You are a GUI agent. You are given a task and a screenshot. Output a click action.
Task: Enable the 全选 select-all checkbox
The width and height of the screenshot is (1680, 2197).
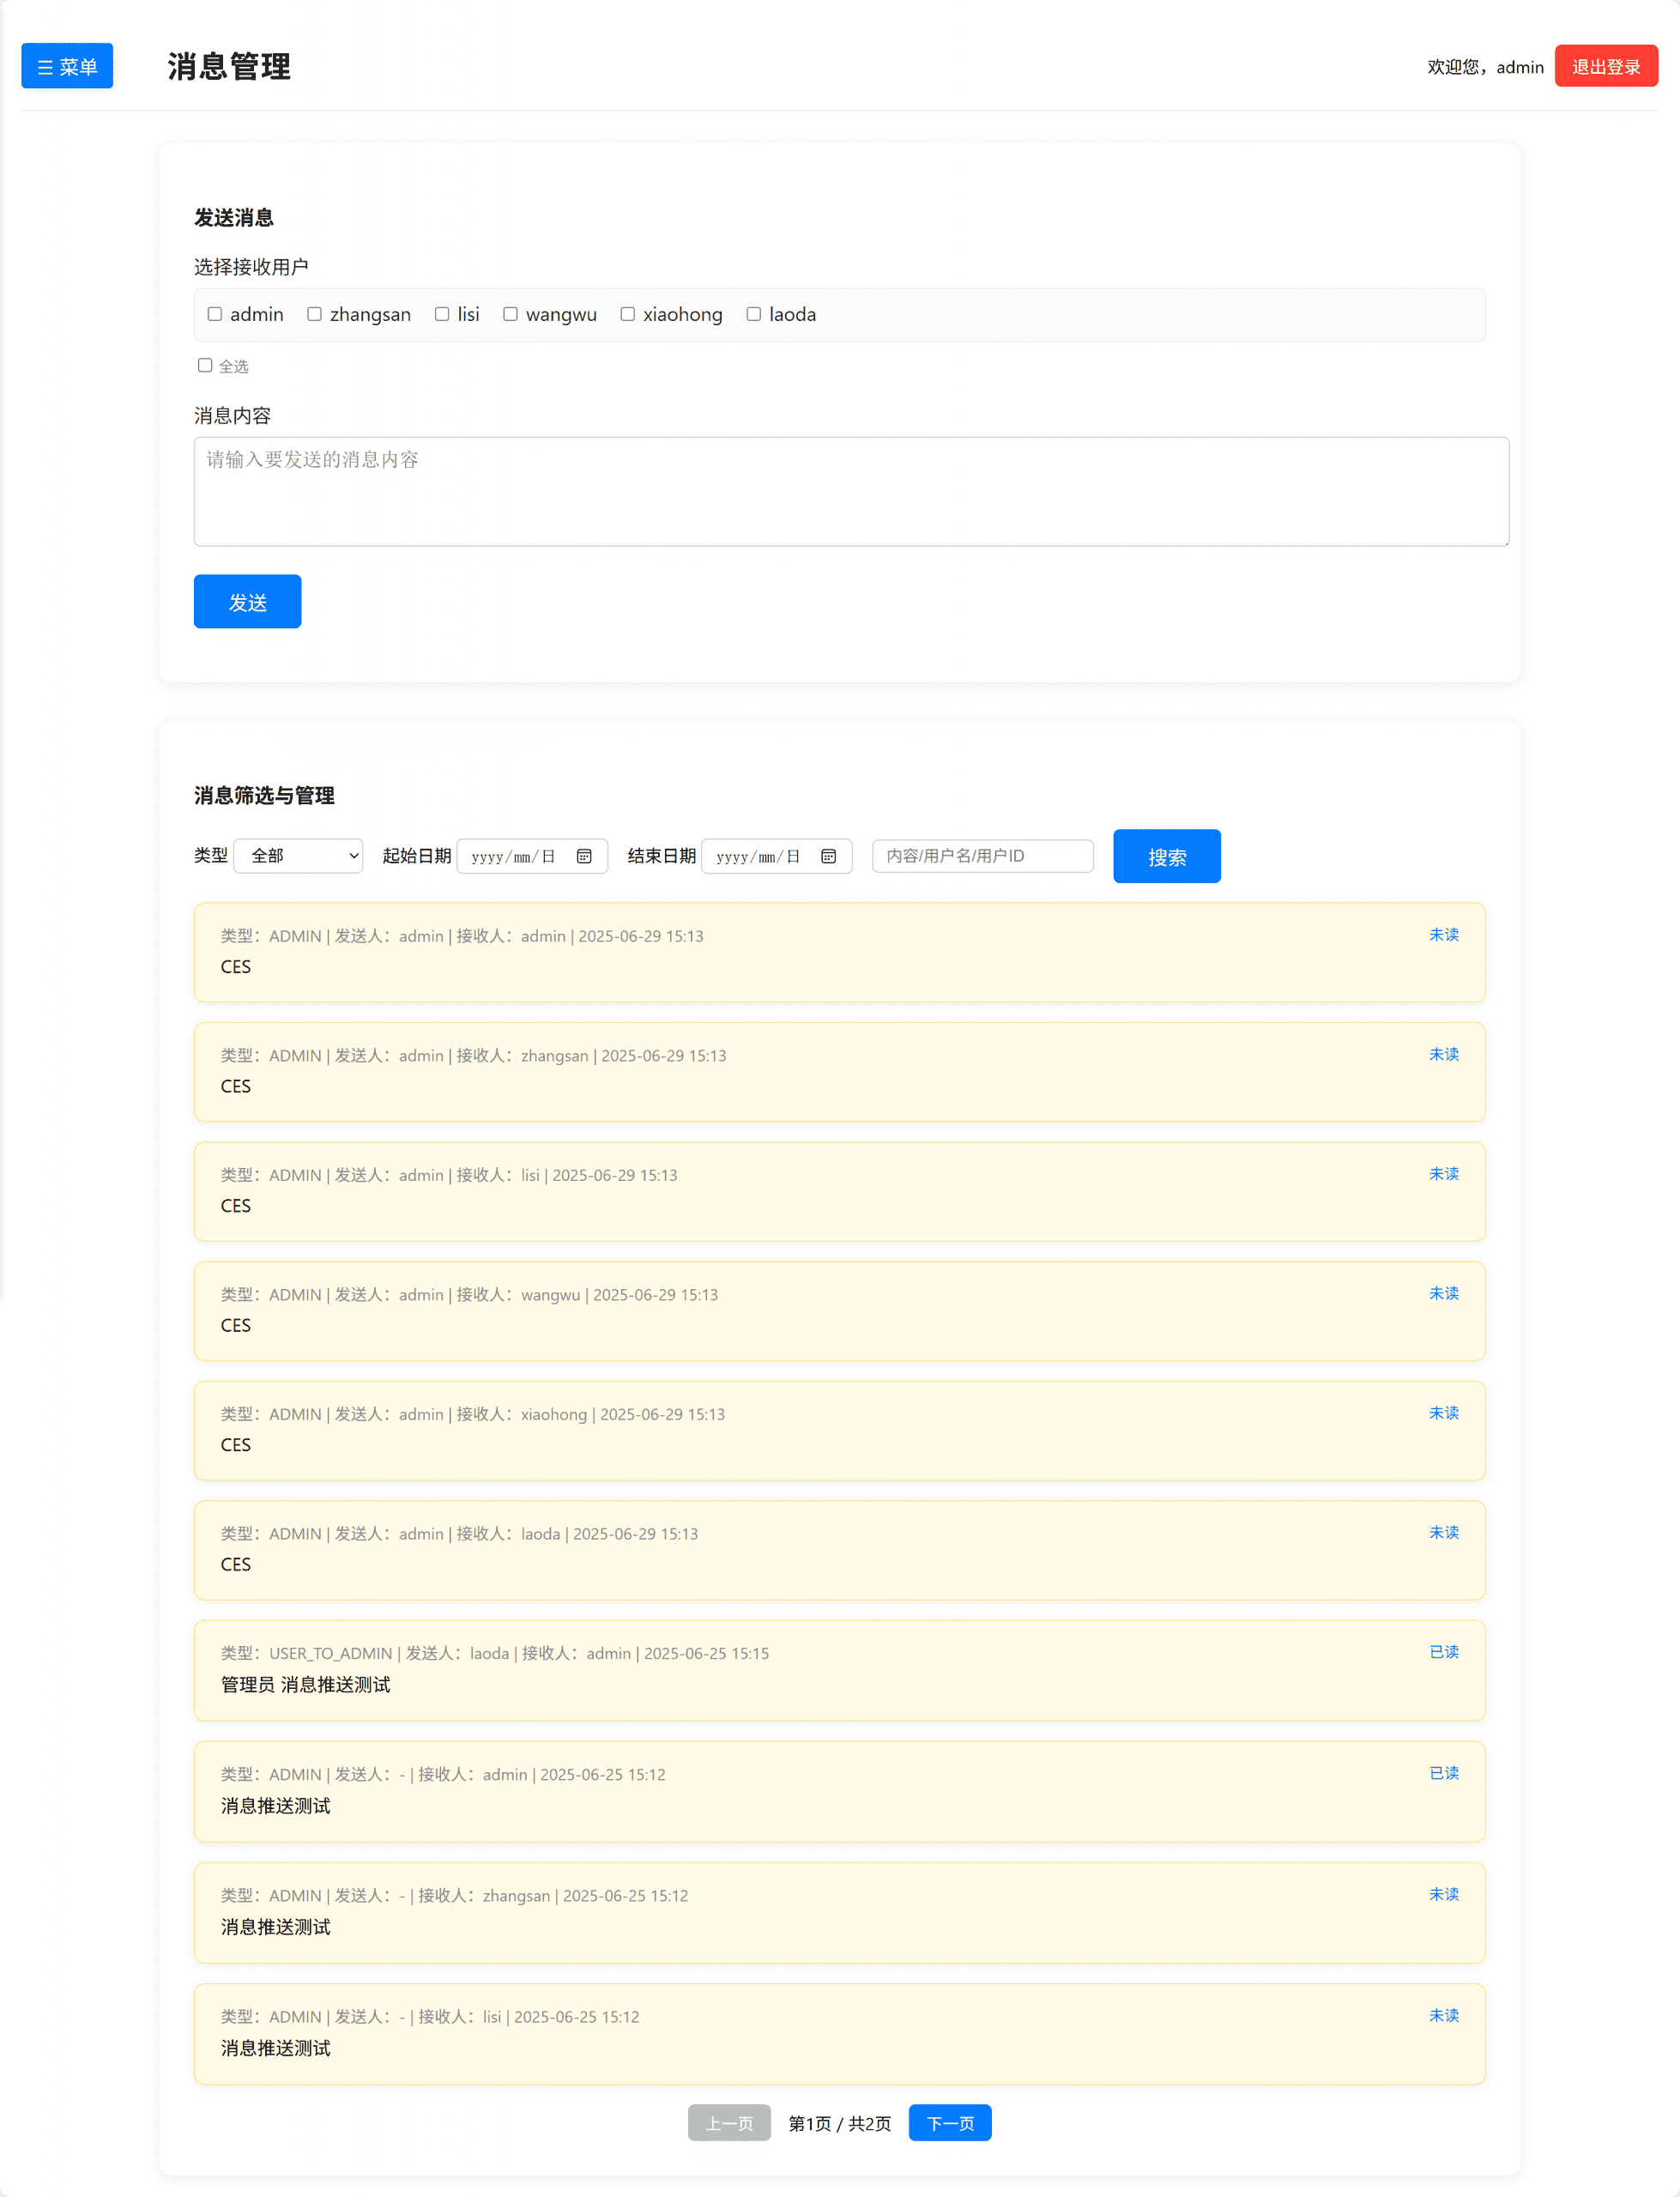coord(205,365)
